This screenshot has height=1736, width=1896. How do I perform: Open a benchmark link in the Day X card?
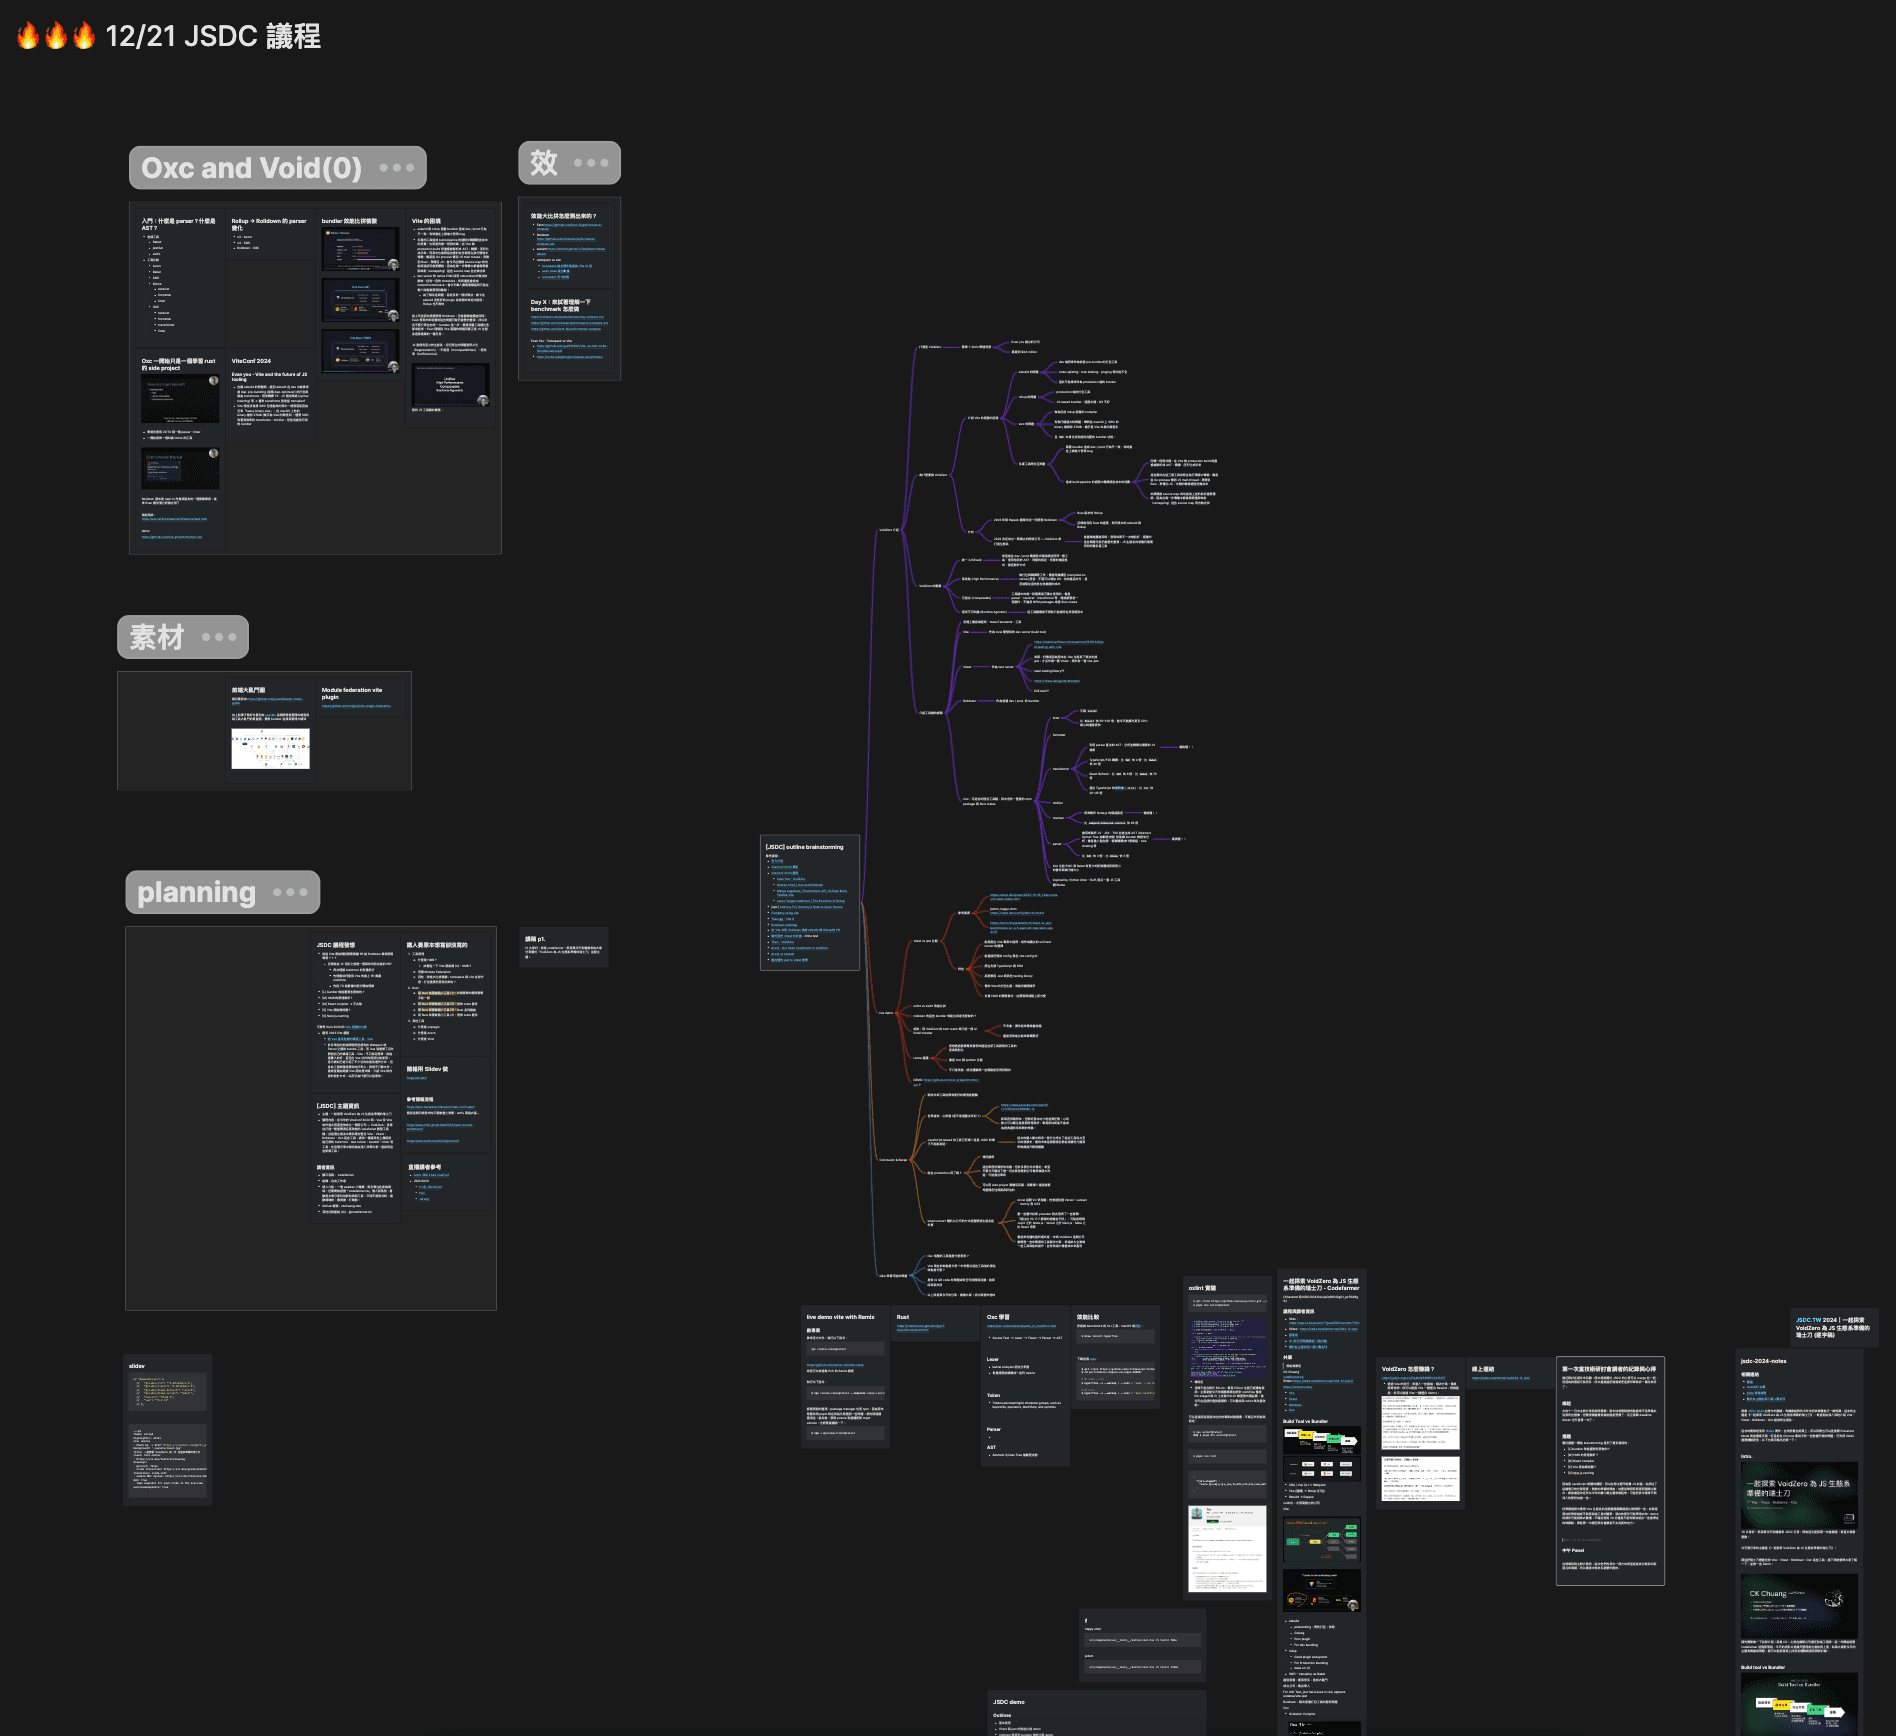pos(567,318)
